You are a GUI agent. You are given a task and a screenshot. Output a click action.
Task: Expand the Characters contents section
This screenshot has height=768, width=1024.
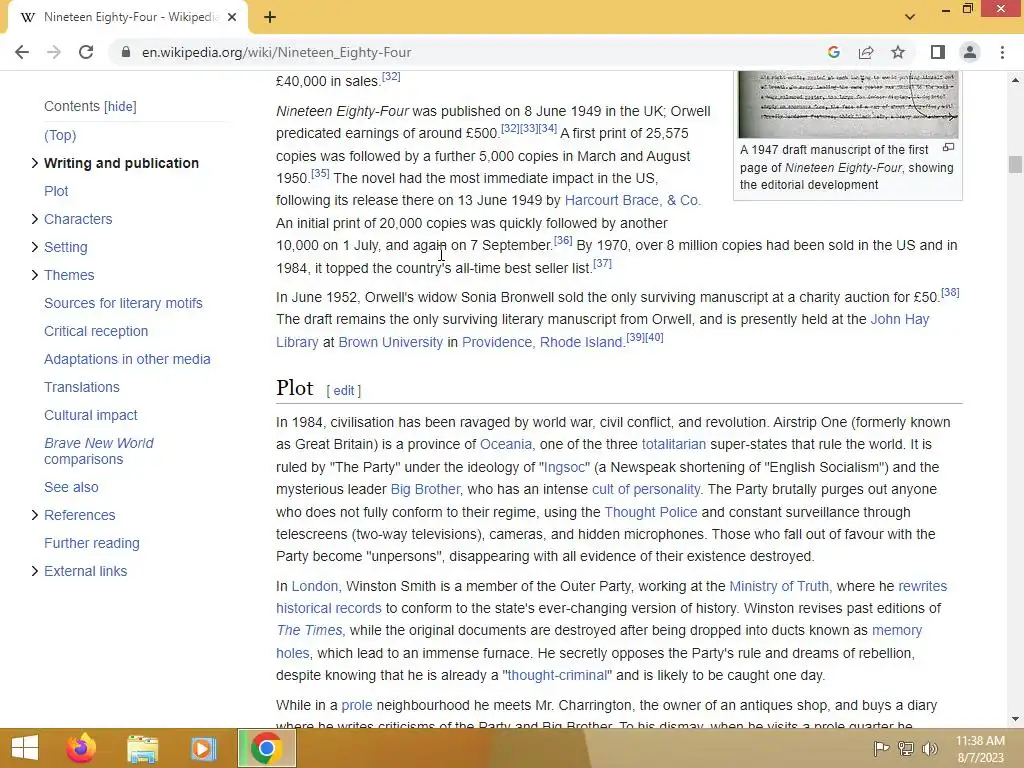pyautogui.click(x=35, y=219)
